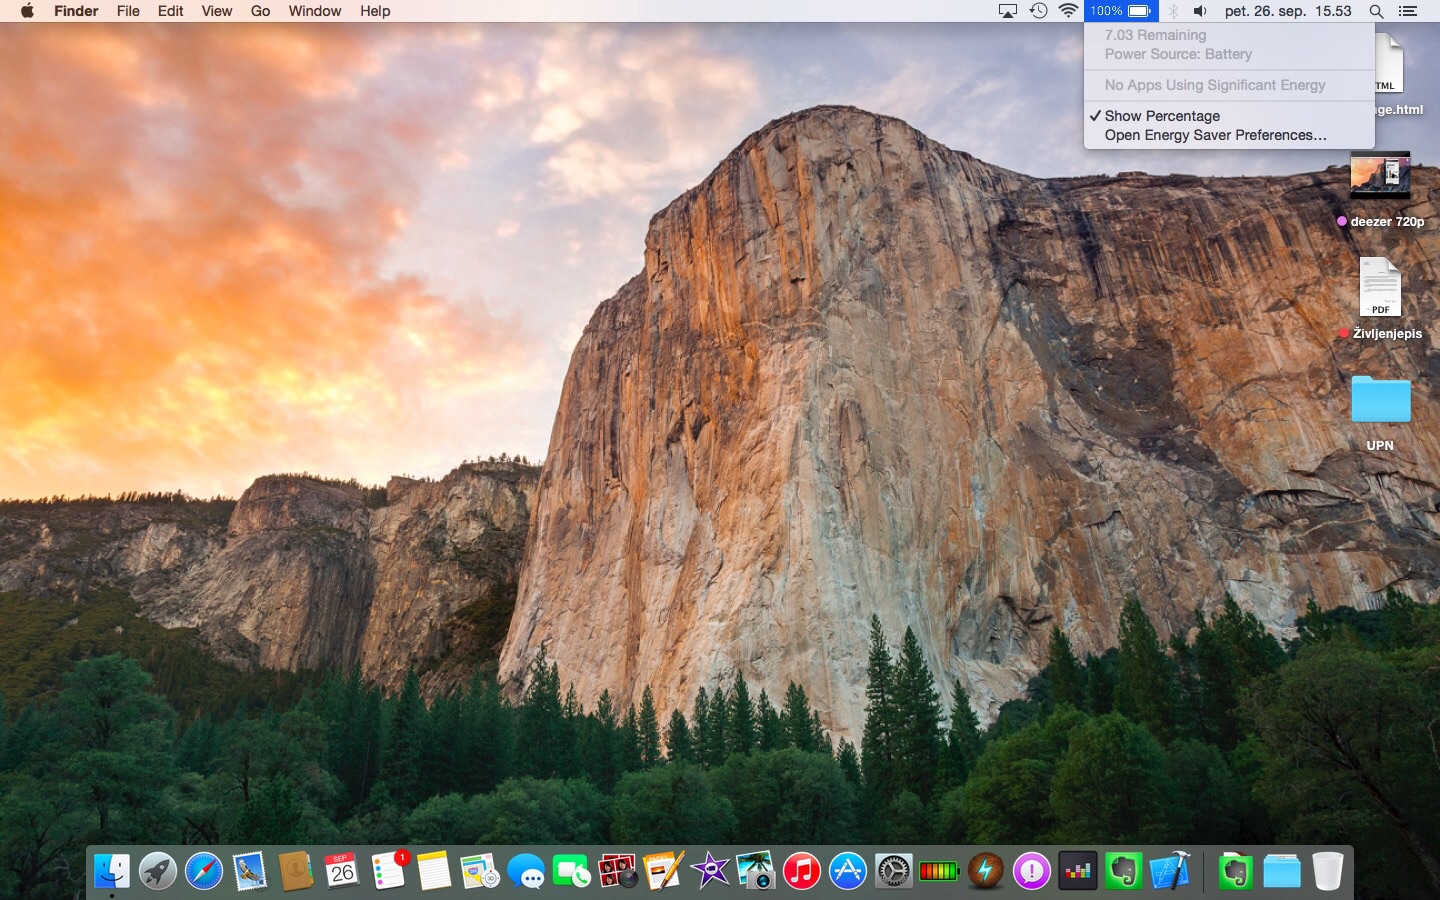Open the Go menu

(261, 11)
